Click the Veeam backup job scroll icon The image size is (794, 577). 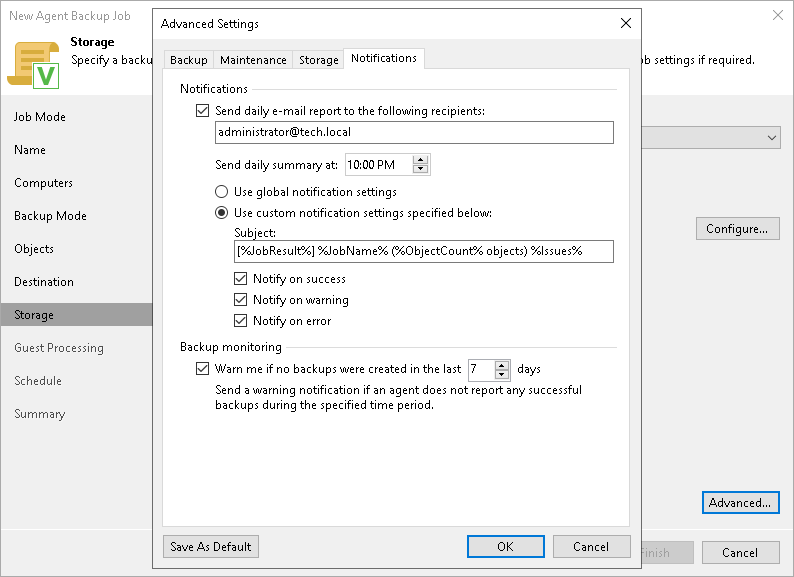tap(33, 65)
